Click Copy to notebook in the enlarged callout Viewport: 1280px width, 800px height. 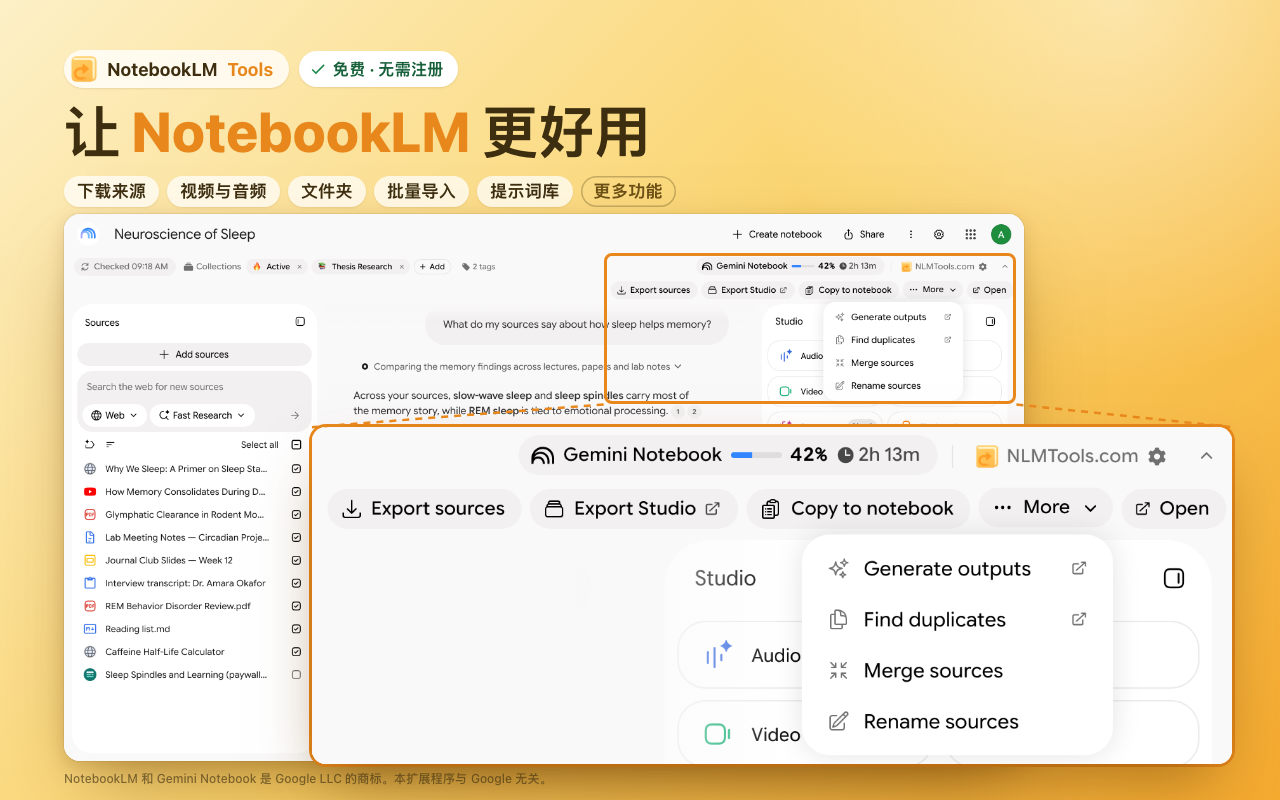[858, 508]
